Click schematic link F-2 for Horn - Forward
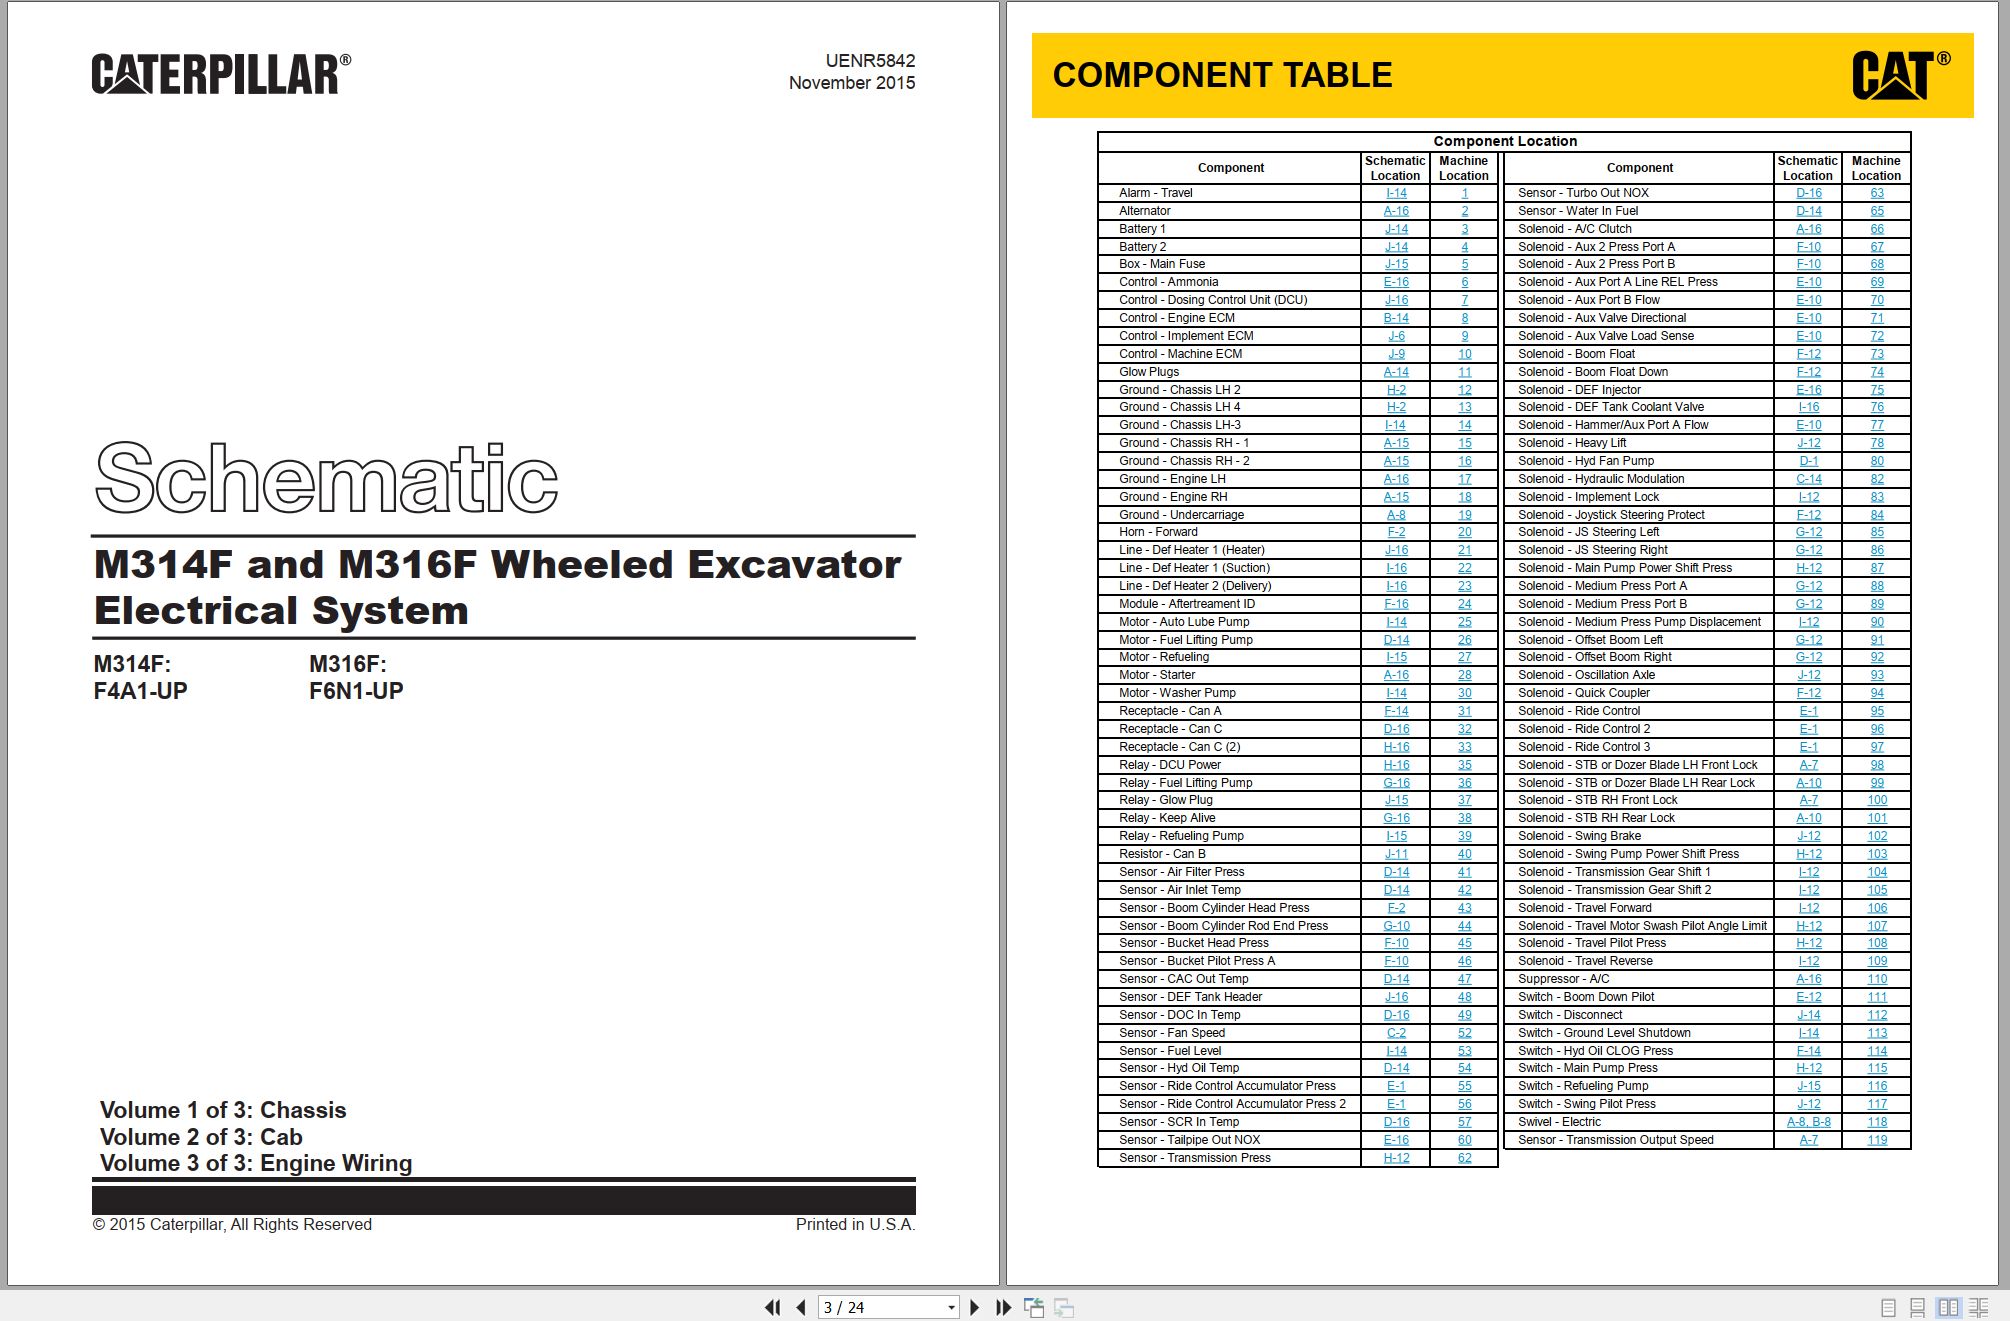Image resolution: width=2010 pixels, height=1321 pixels. [1396, 532]
